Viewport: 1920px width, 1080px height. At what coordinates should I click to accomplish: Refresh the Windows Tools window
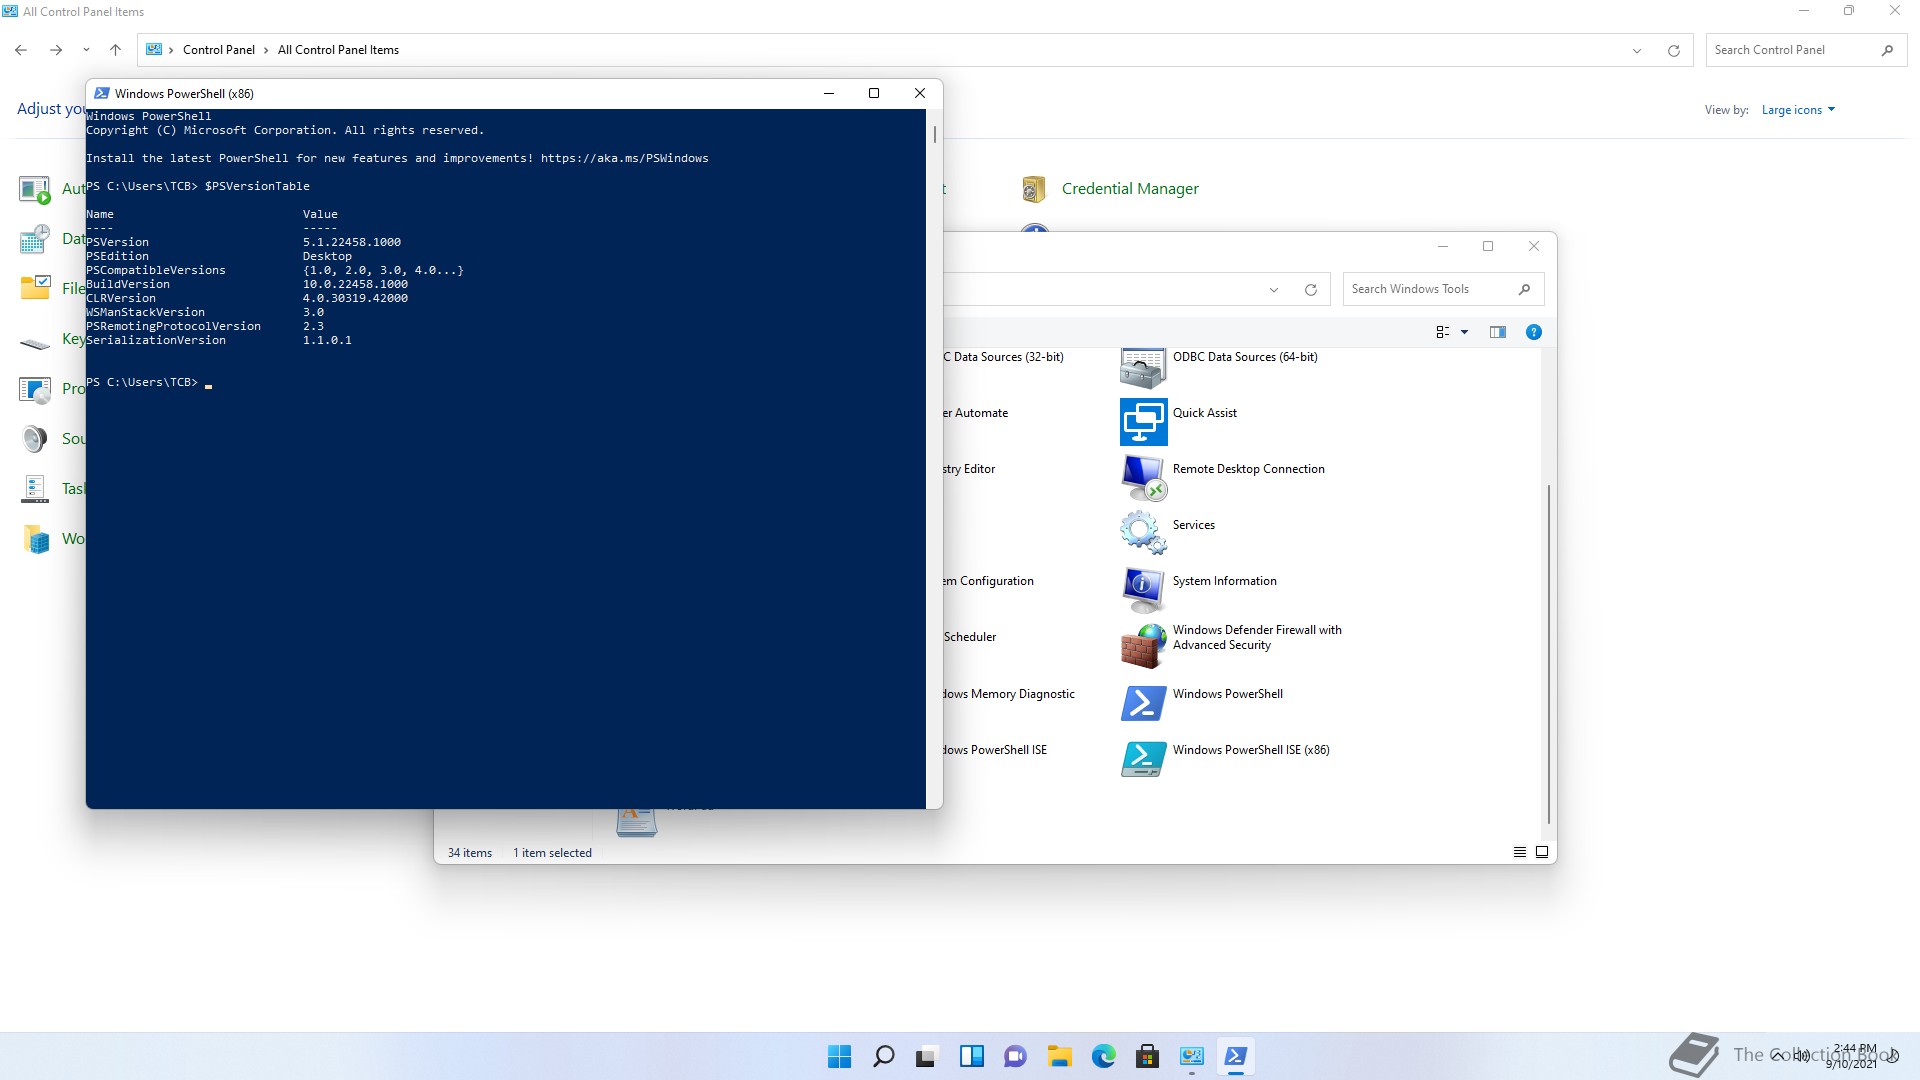coord(1310,290)
